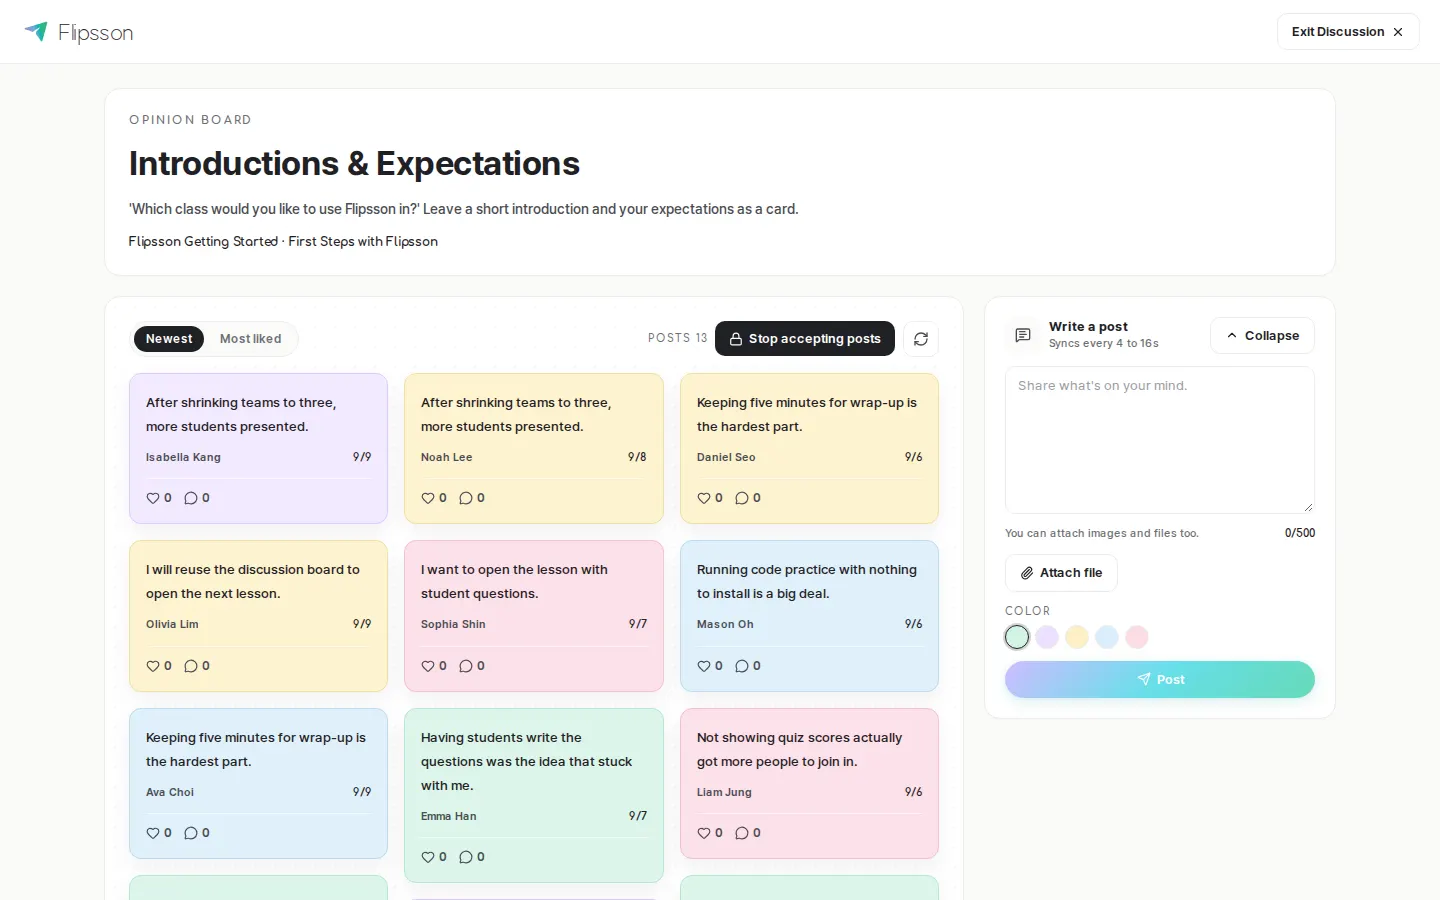Click the refresh posts icon button
This screenshot has width=1440, height=900.
tap(921, 339)
